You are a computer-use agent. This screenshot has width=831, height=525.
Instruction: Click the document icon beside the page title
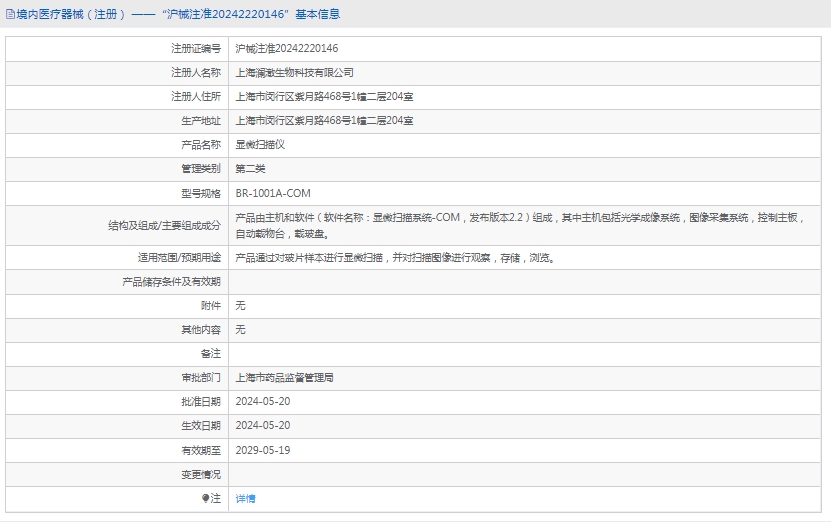pos(9,14)
